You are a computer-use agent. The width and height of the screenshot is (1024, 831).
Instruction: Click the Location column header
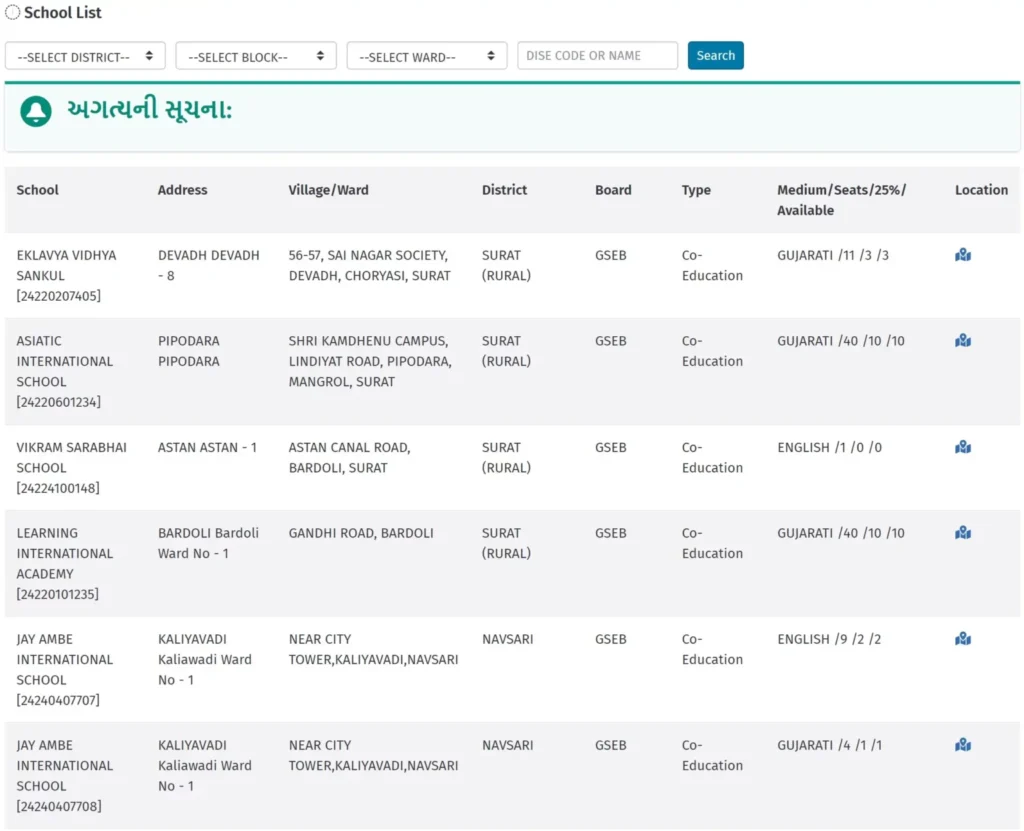(x=982, y=190)
